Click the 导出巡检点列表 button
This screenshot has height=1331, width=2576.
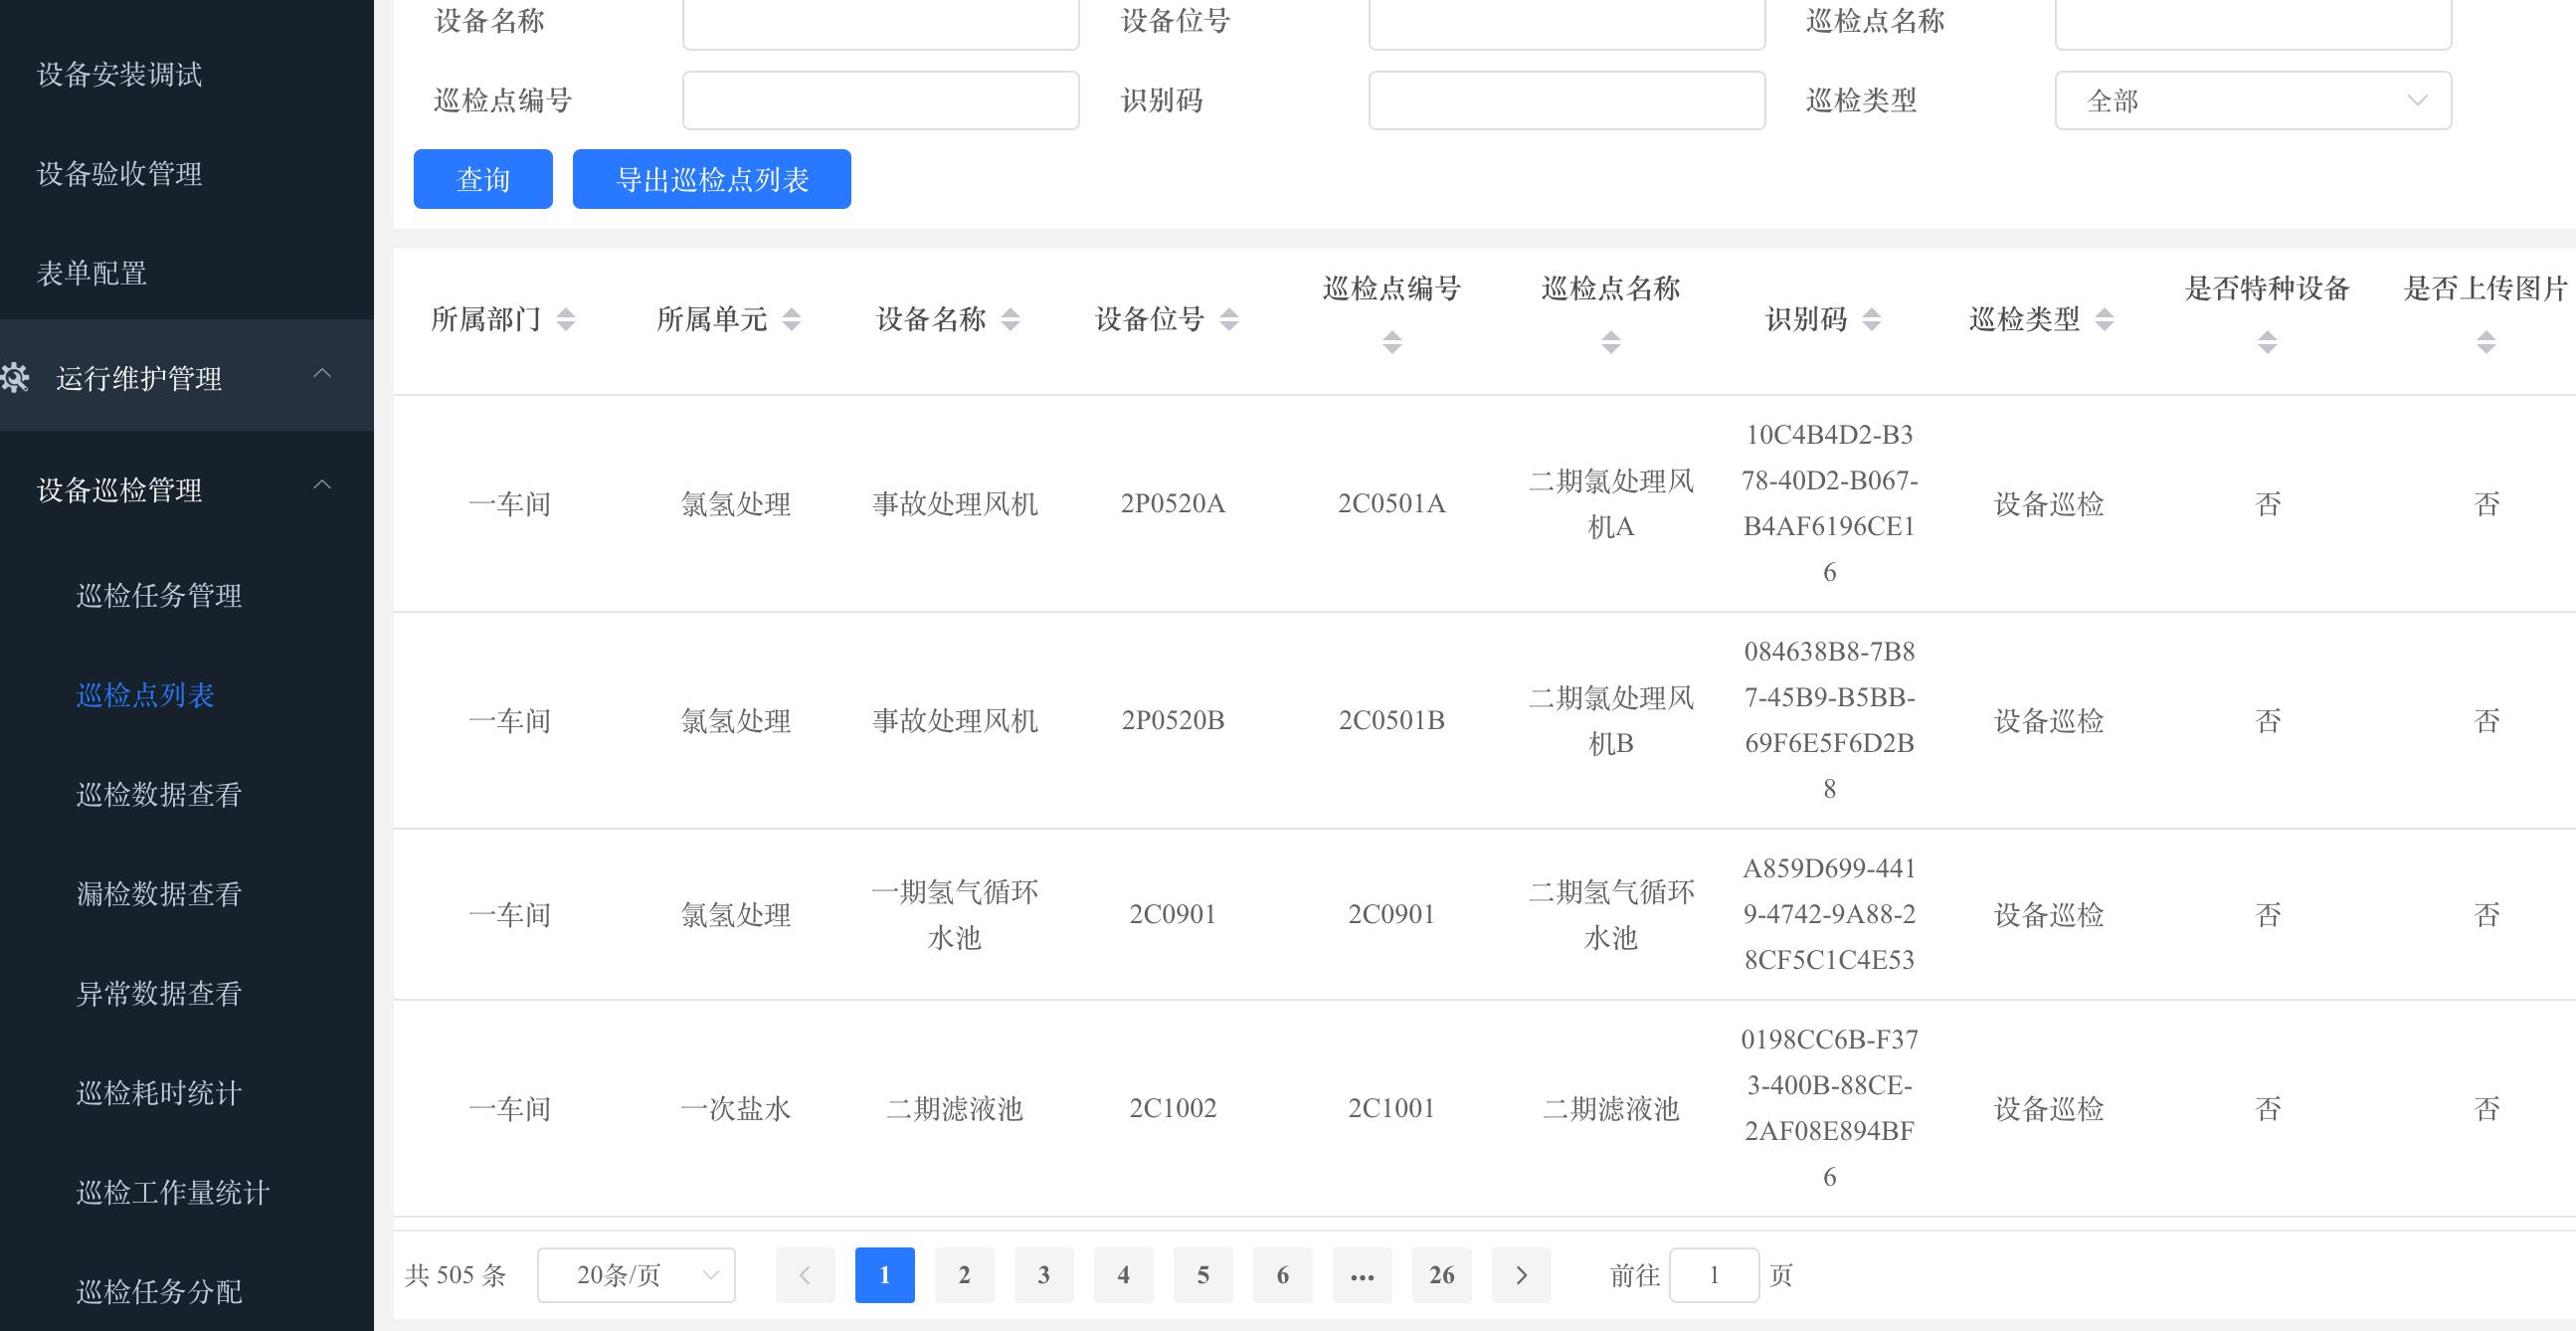point(711,179)
